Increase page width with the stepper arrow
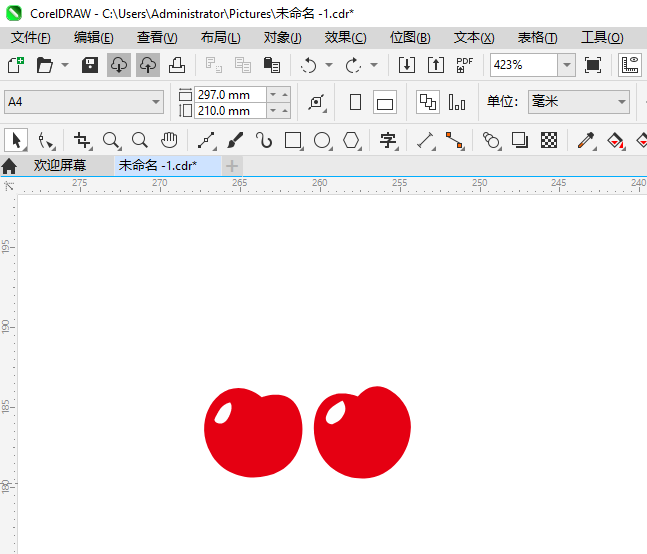 (285, 95)
